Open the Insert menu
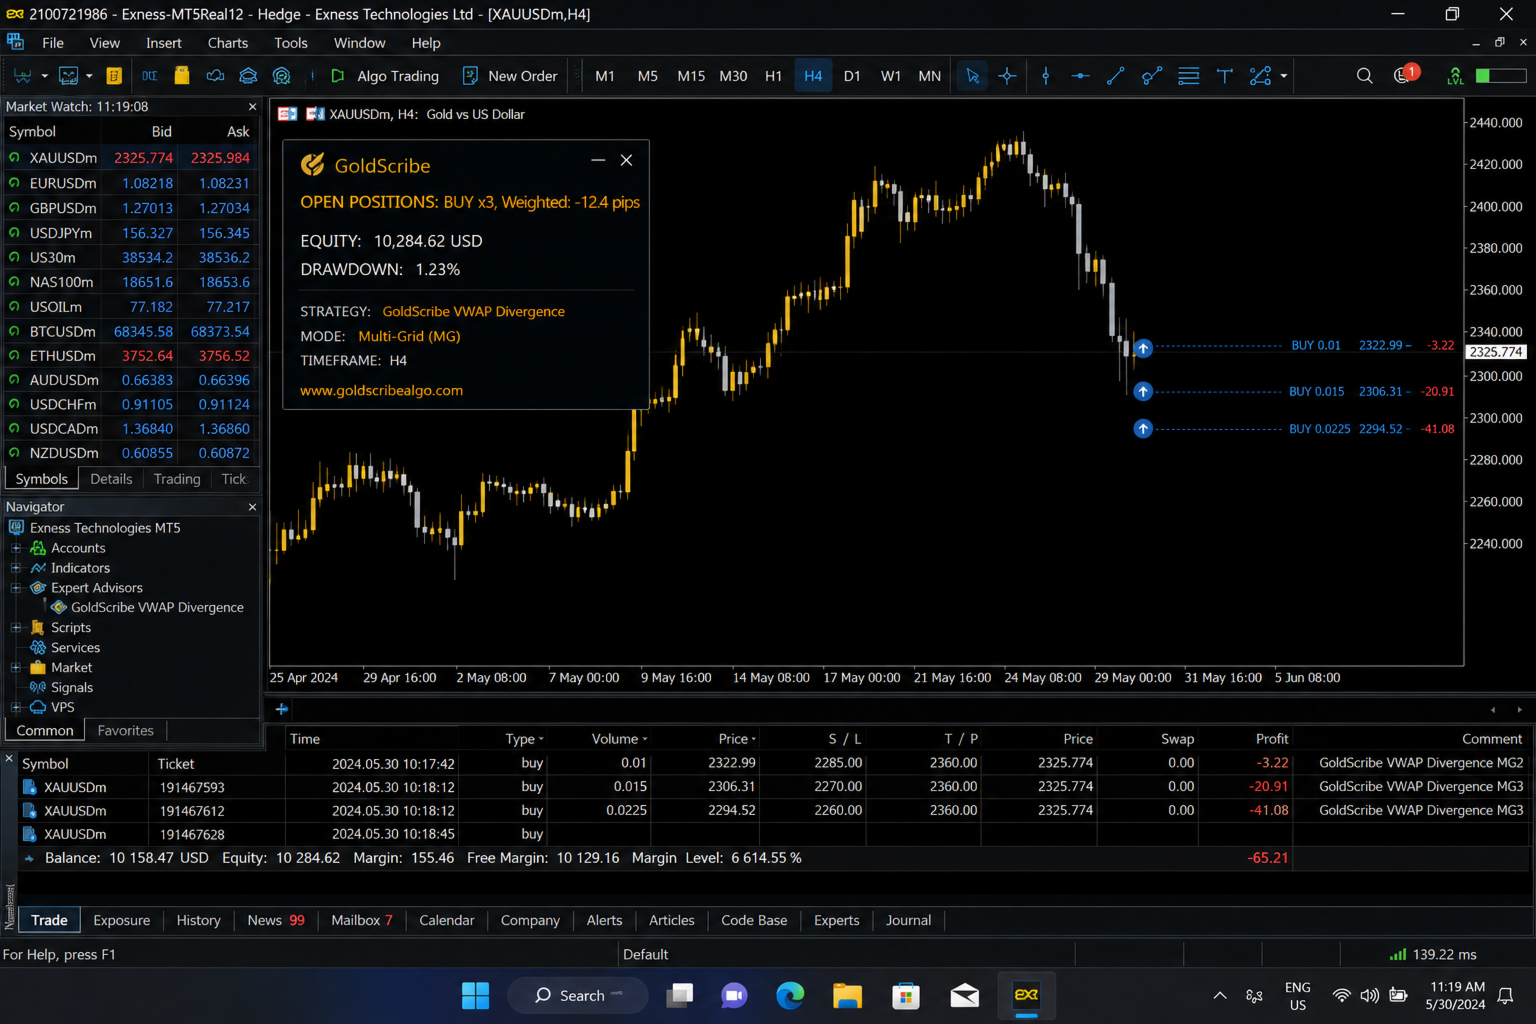Screen dimensions: 1536x1024 click(164, 43)
